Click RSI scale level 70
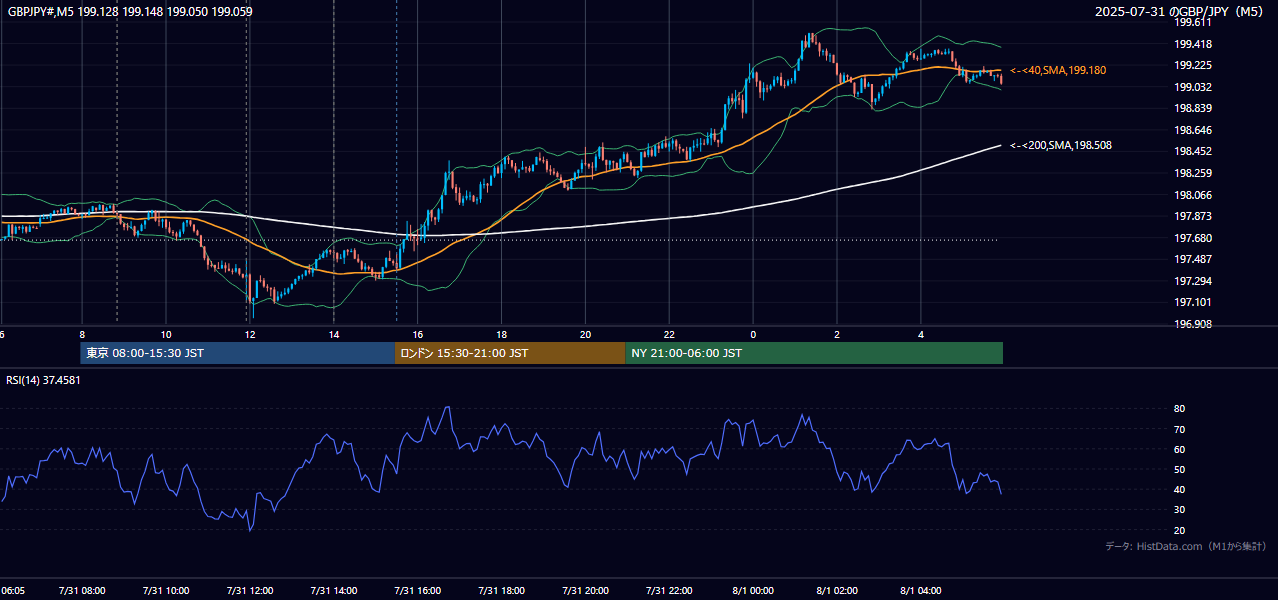 (x=1179, y=429)
